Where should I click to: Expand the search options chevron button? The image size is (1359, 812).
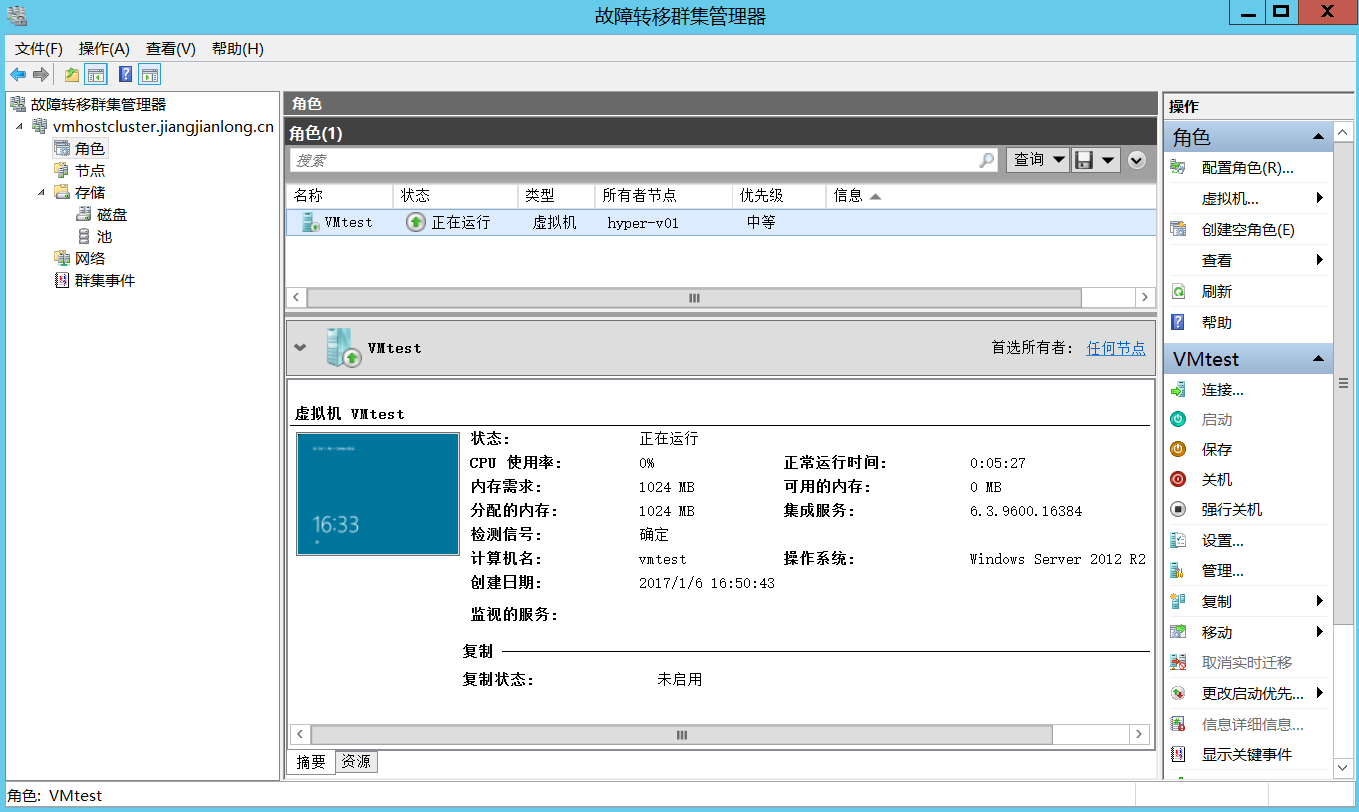tap(1136, 160)
